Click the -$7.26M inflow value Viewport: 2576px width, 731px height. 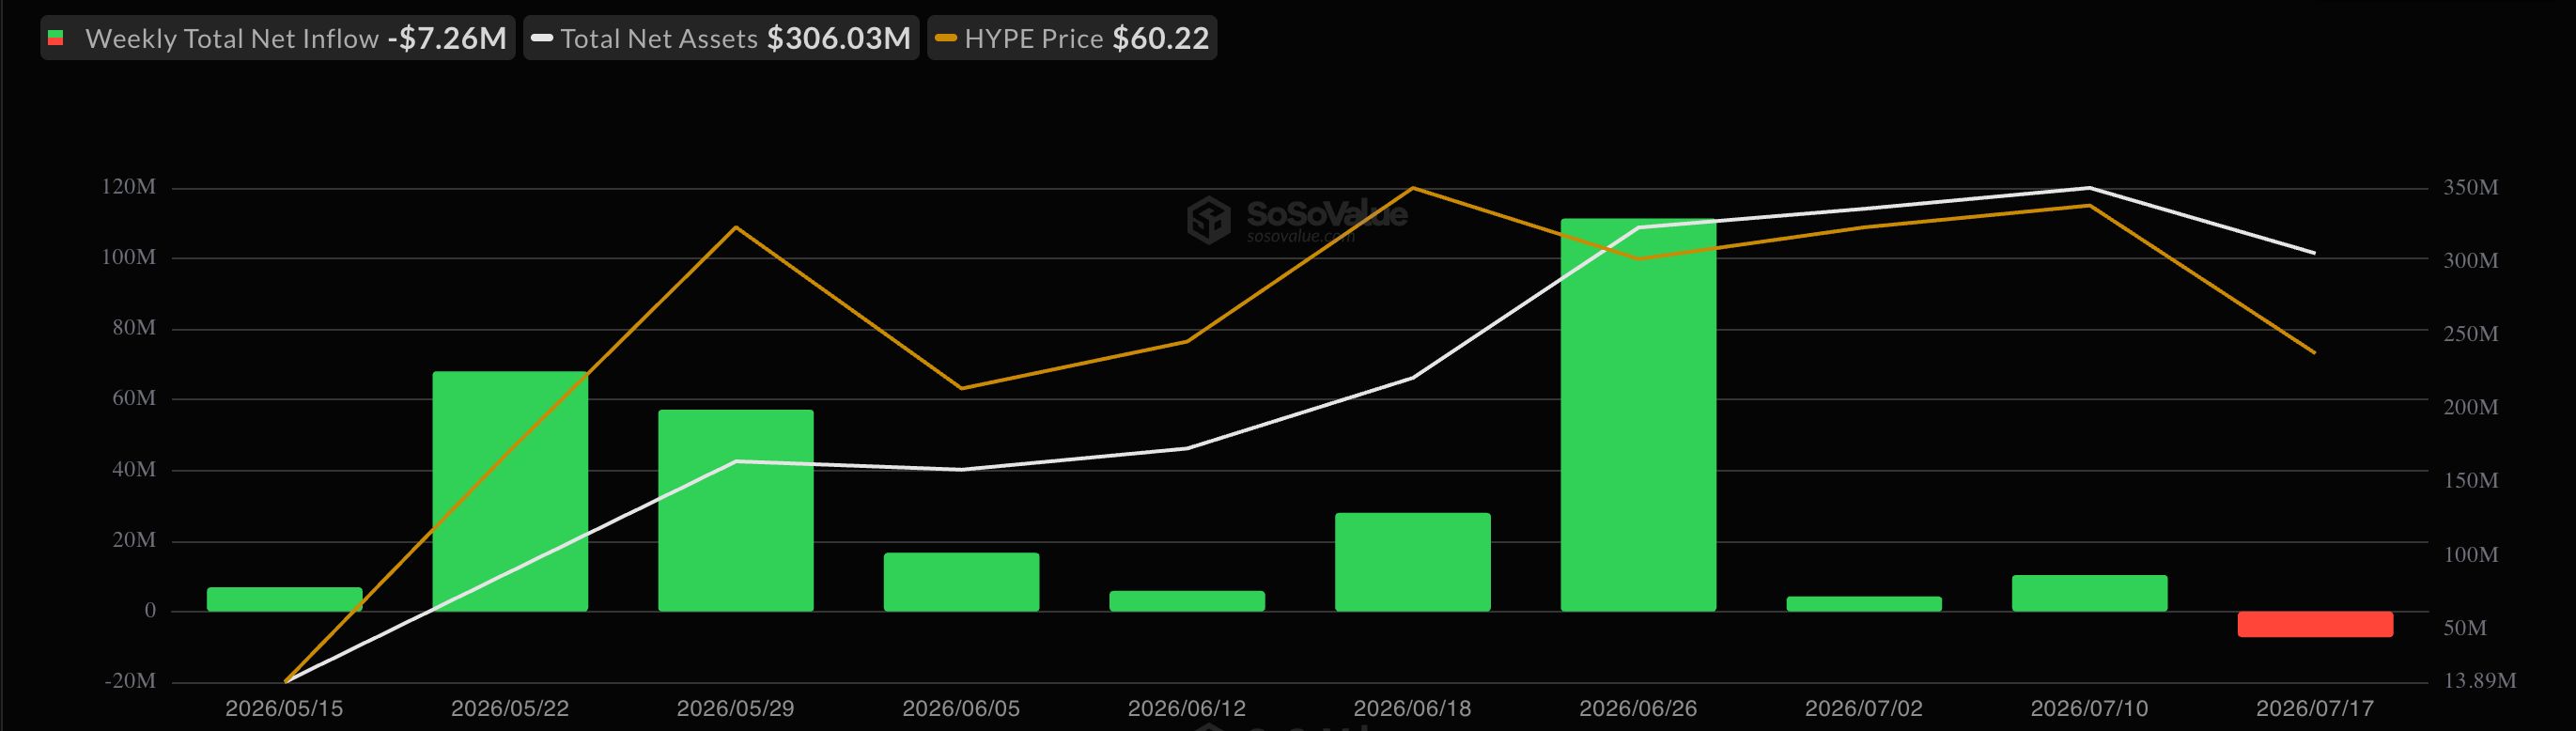point(447,38)
